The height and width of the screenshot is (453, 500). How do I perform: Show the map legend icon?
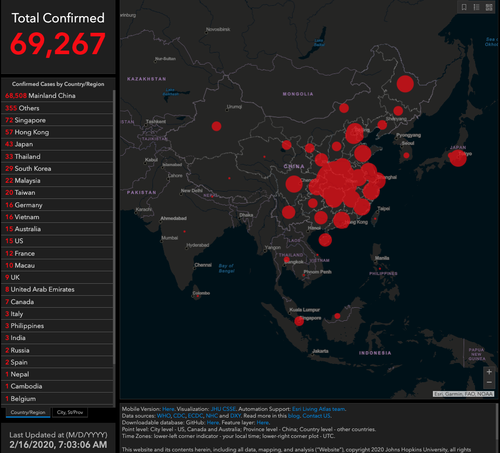click(476, 7)
